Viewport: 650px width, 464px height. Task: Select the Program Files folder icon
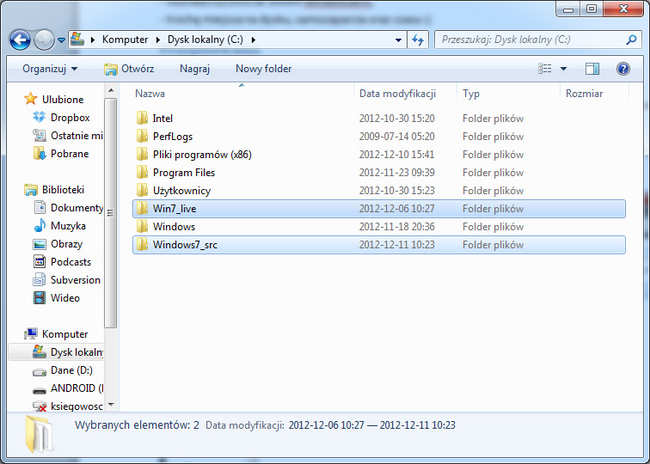[x=142, y=172]
